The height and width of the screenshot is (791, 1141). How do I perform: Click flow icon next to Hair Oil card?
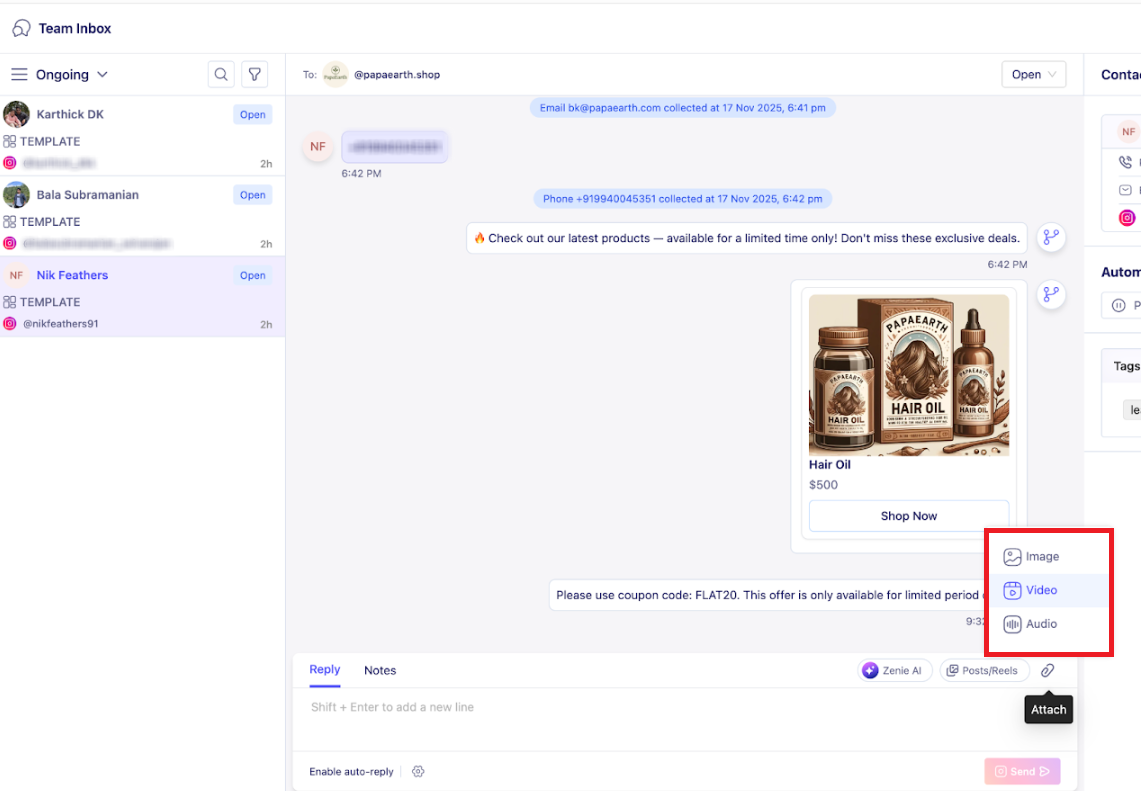[x=1051, y=294]
